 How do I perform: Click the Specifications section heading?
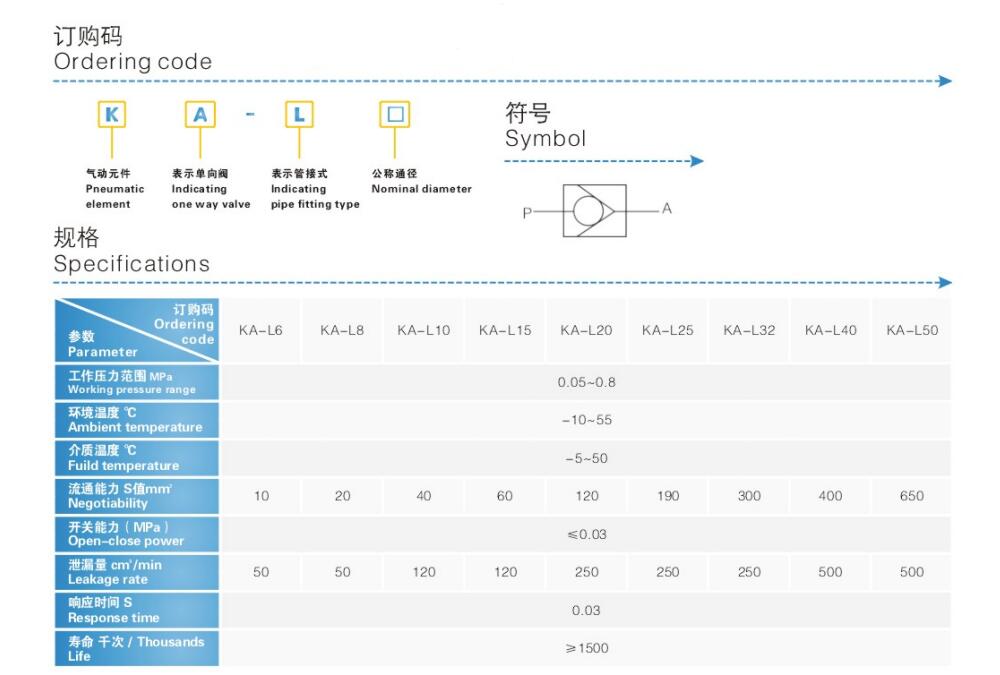[131, 264]
